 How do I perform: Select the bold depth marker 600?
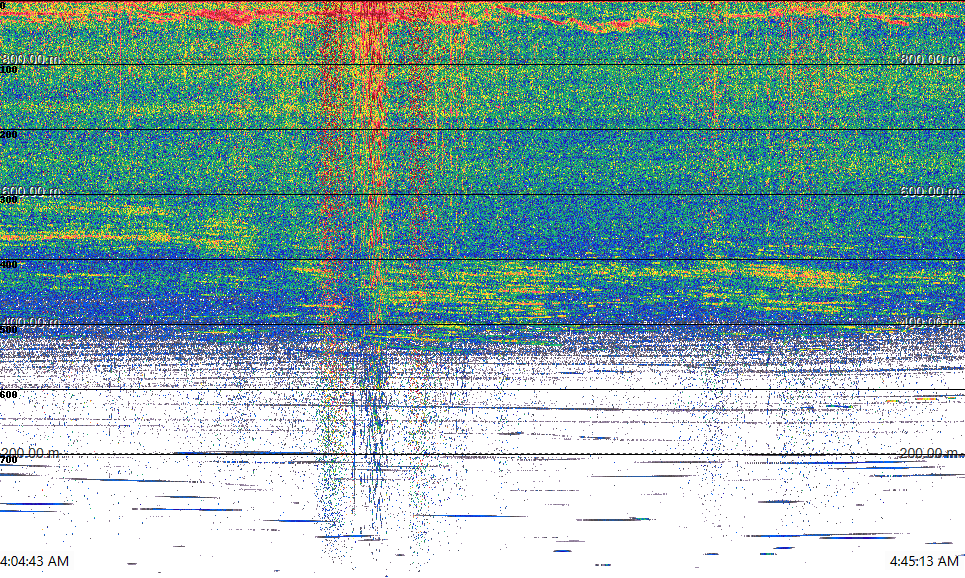pyautogui.click(x=9, y=395)
